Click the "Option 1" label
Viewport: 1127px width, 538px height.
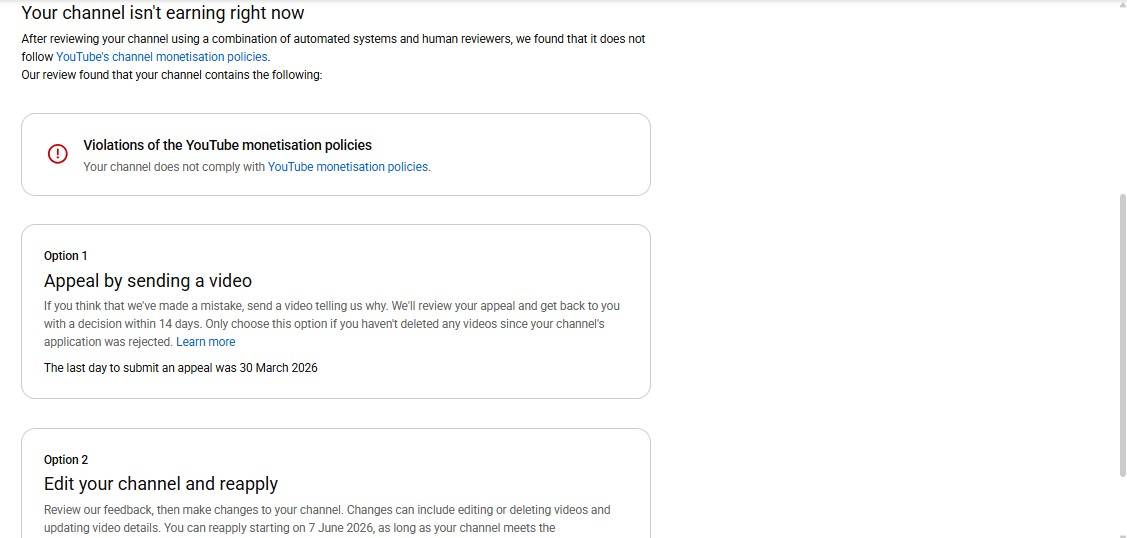pyautogui.click(x=66, y=256)
